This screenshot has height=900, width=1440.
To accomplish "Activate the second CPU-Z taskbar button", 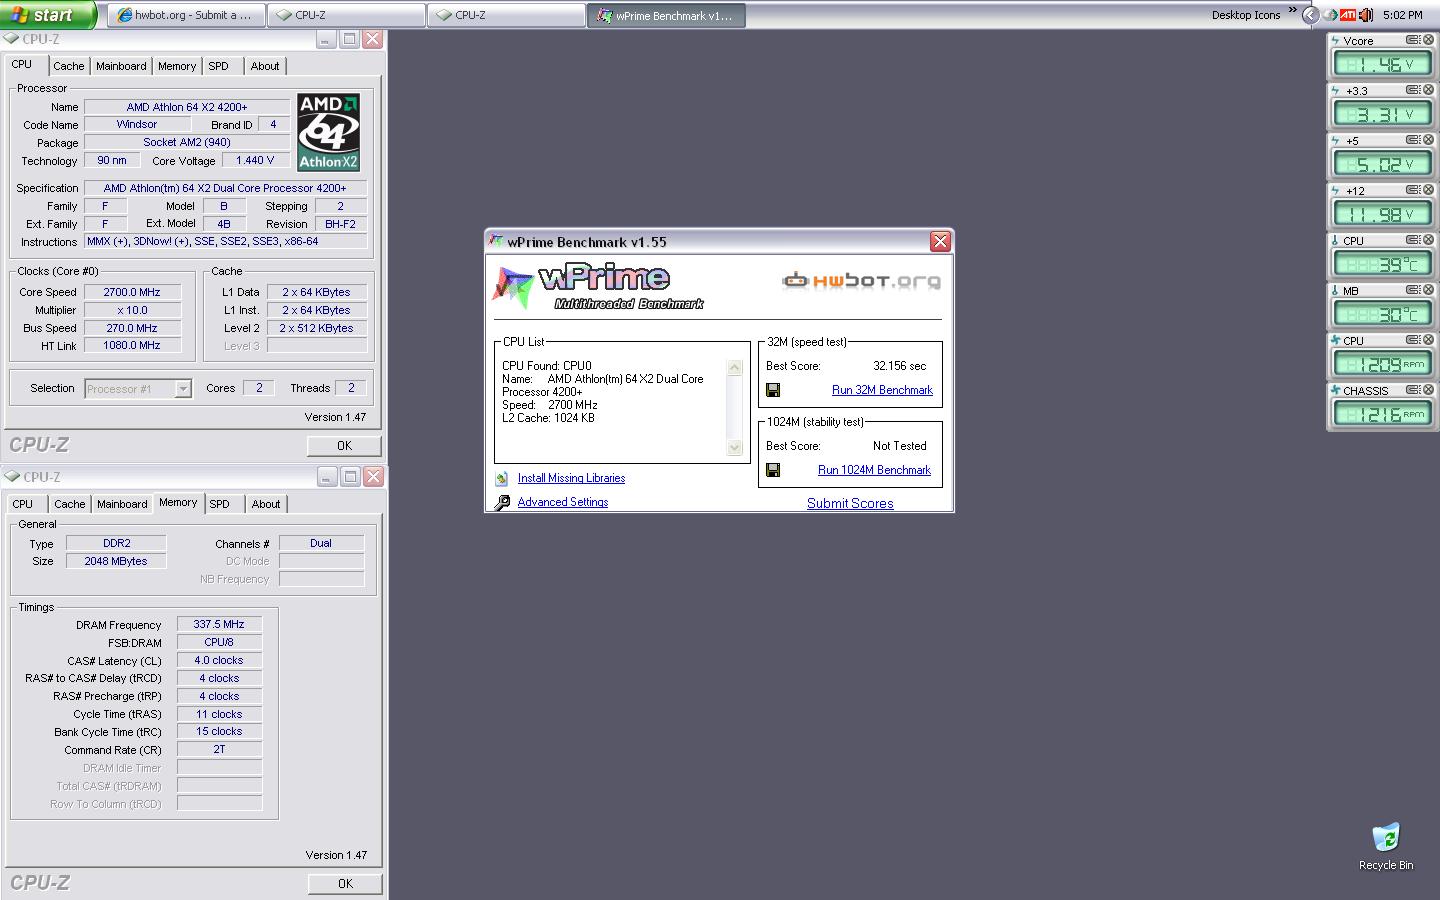I will click(507, 15).
